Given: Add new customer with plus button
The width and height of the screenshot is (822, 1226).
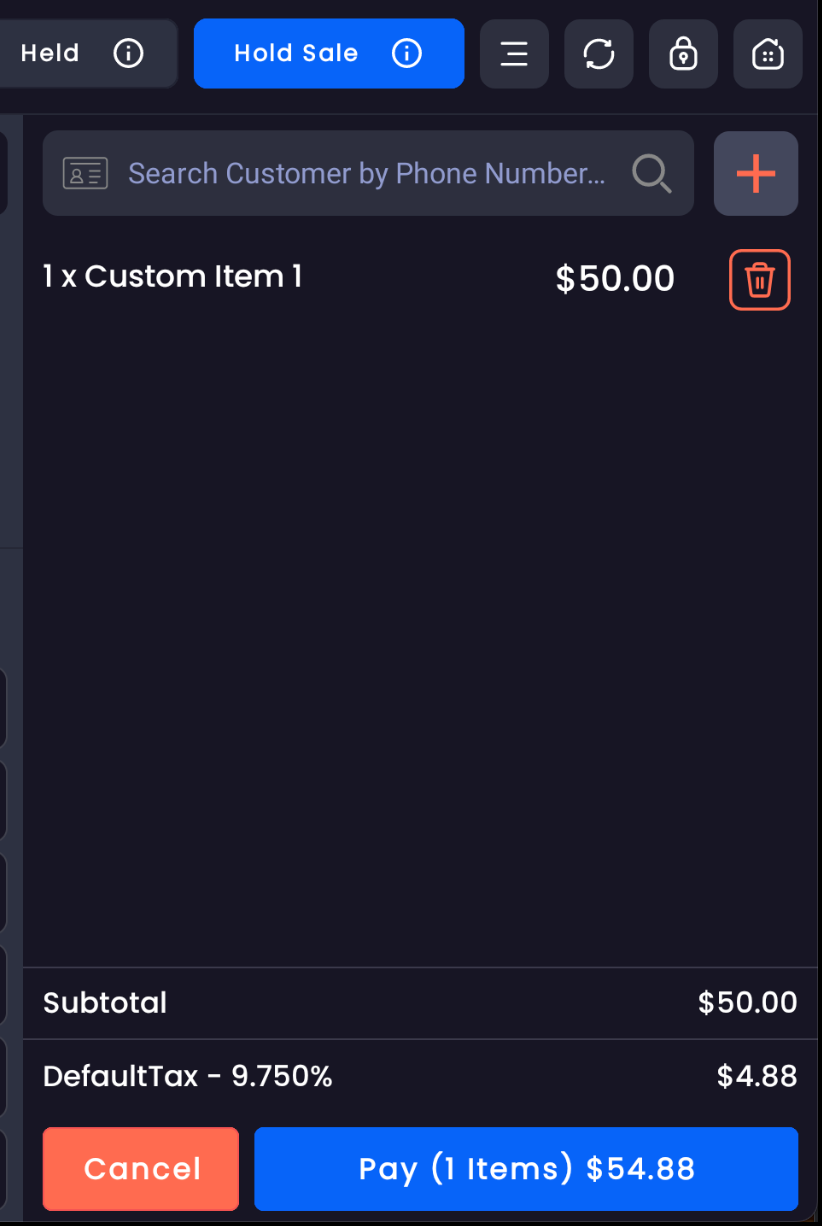Looking at the screenshot, I should click(756, 174).
